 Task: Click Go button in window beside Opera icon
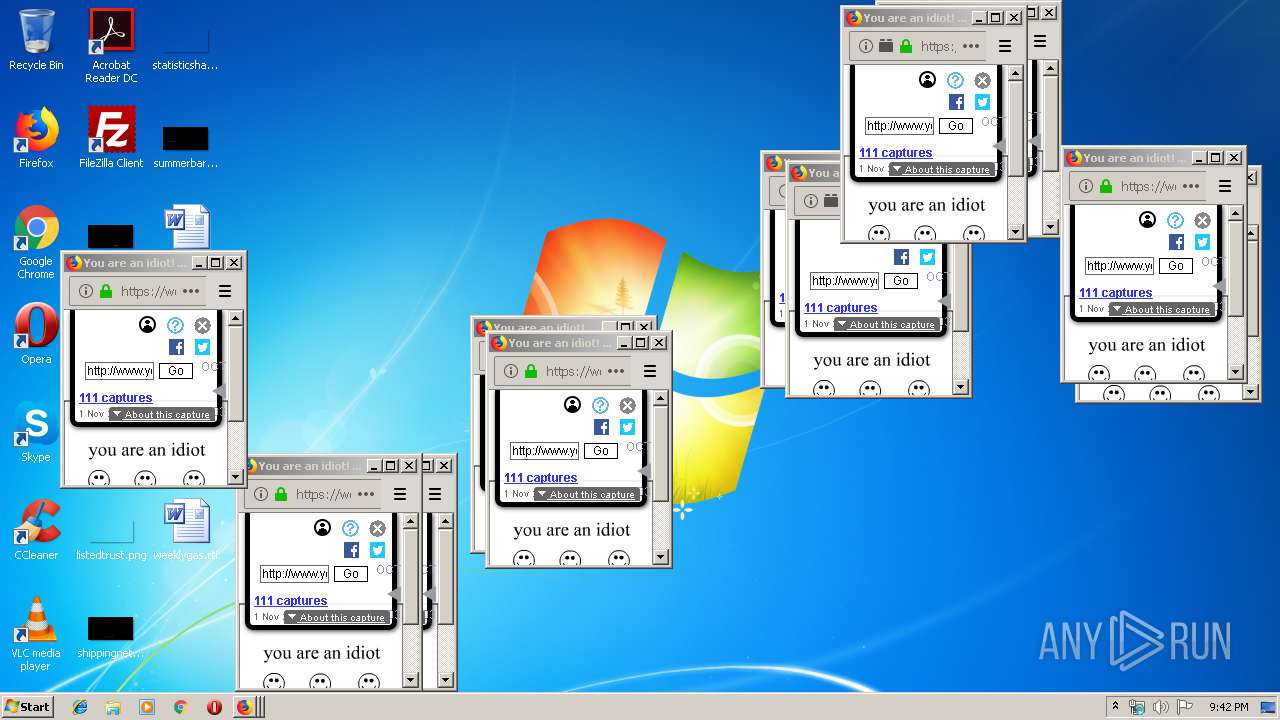coord(176,371)
